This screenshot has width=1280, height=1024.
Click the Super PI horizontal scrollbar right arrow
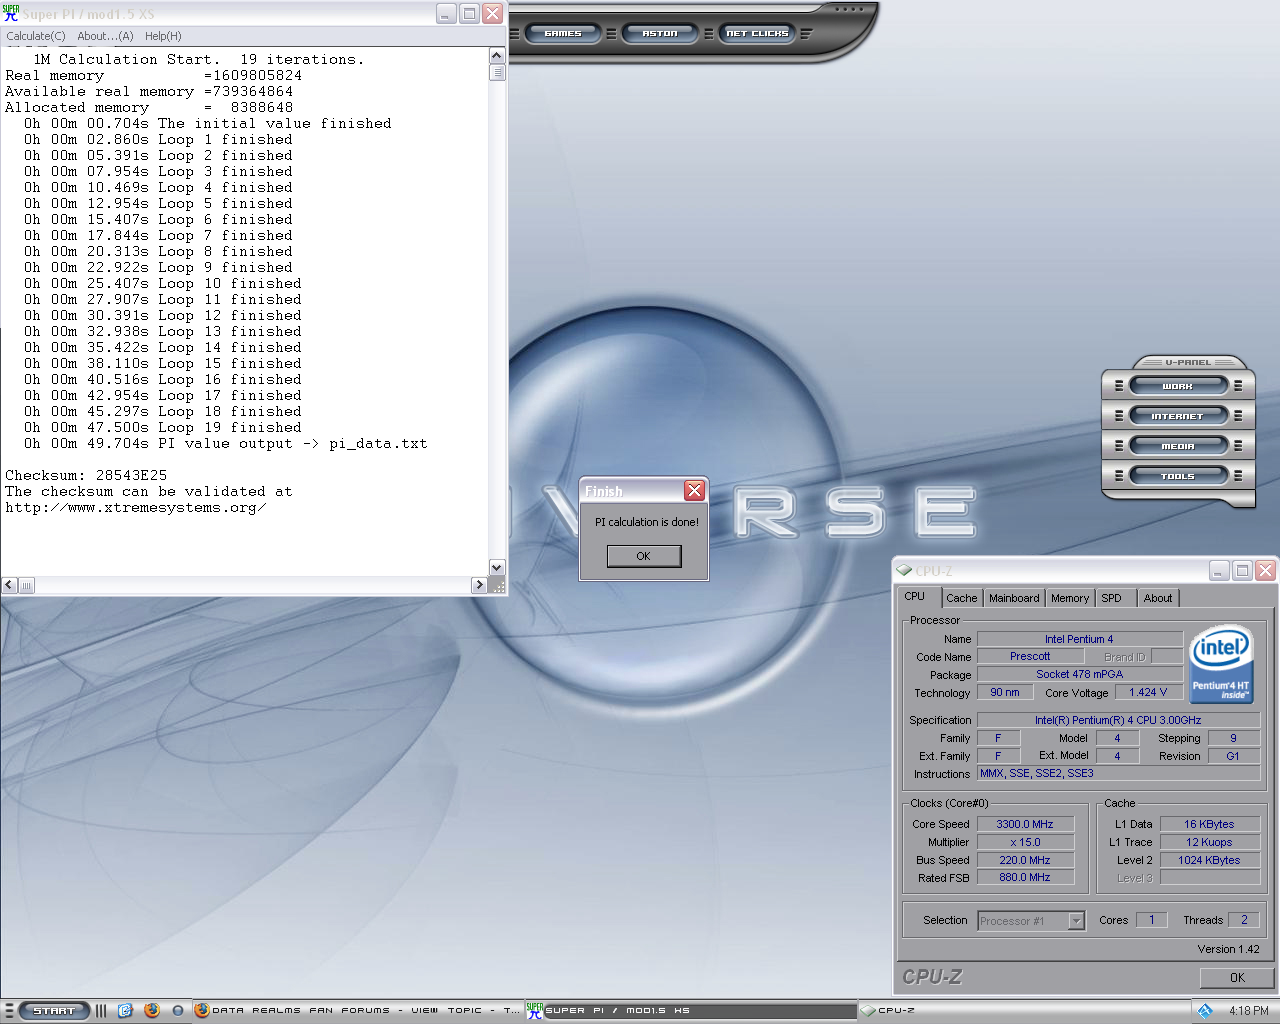click(x=479, y=585)
